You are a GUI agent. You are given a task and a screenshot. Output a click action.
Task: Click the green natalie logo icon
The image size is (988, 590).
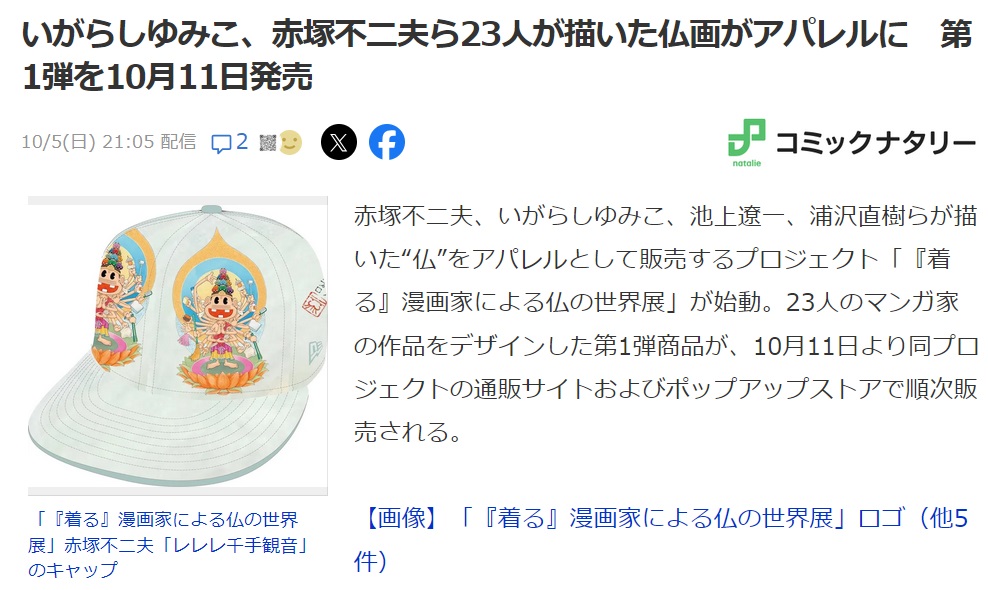(746, 137)
